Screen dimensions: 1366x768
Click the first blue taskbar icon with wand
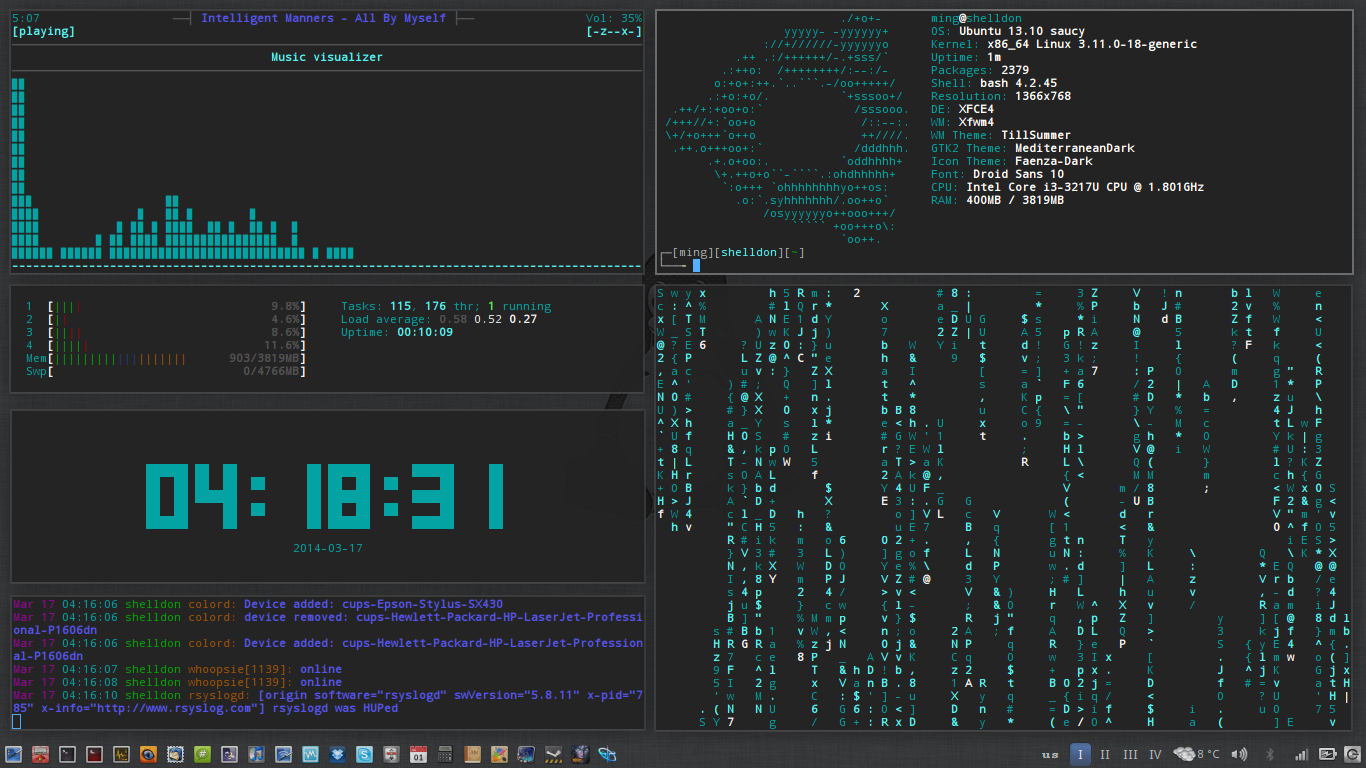coord(13,754)
